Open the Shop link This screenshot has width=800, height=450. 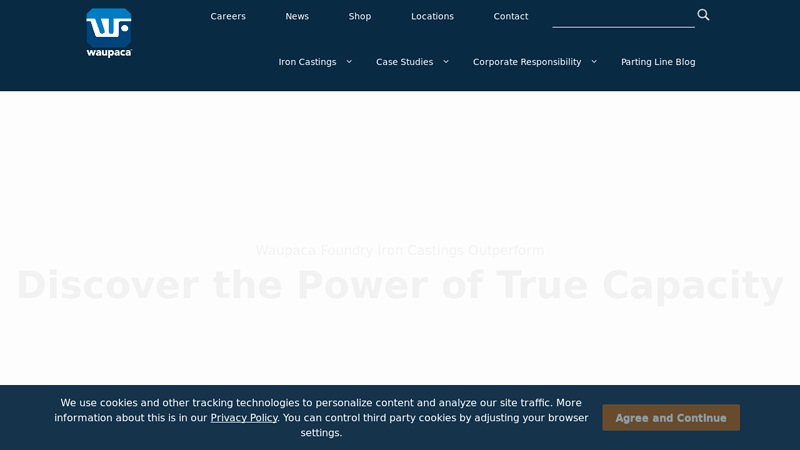(x=360, y=16)
